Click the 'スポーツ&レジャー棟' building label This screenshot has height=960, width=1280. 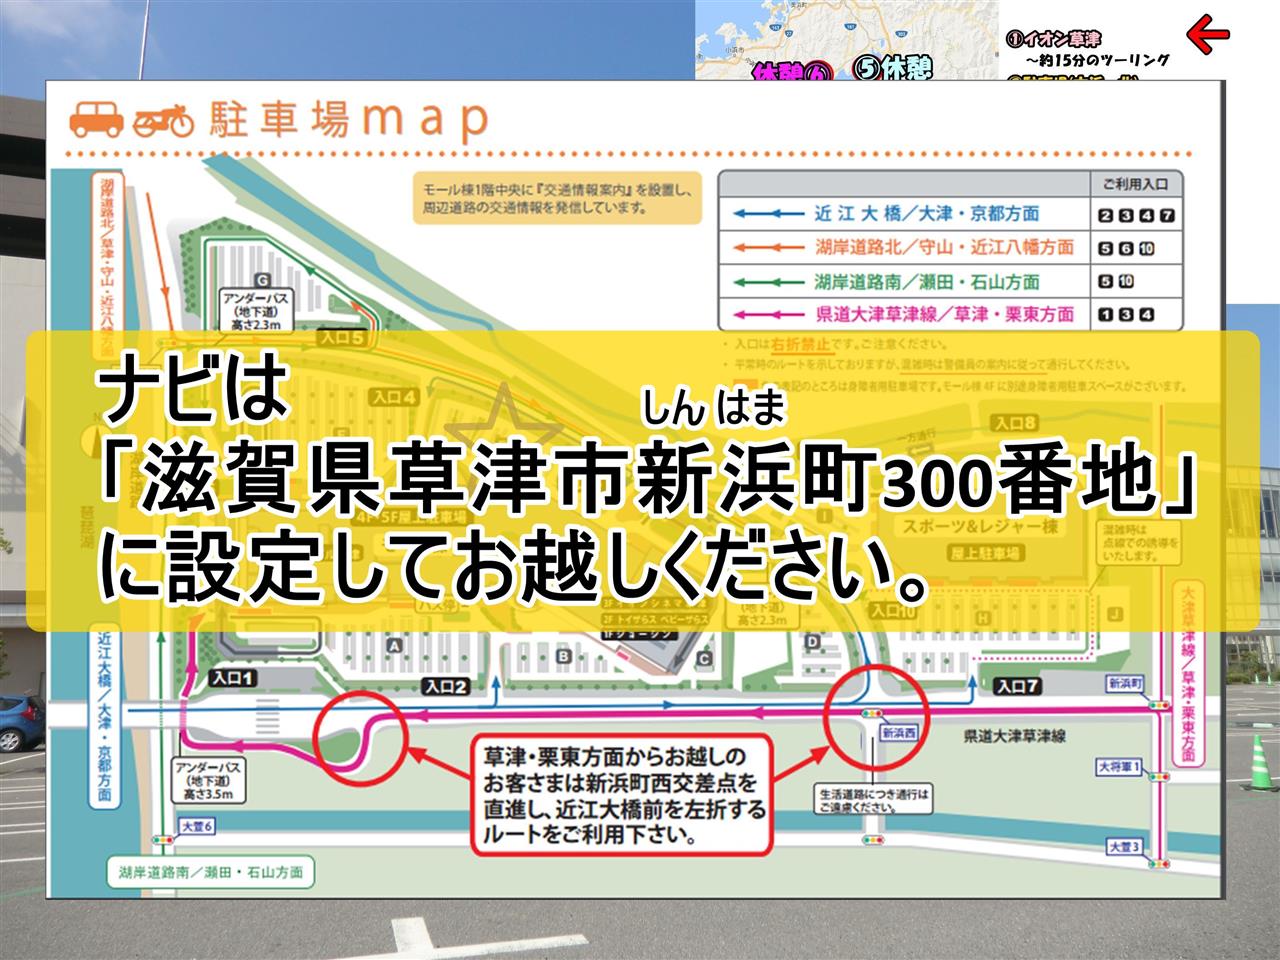click(979, 527)
